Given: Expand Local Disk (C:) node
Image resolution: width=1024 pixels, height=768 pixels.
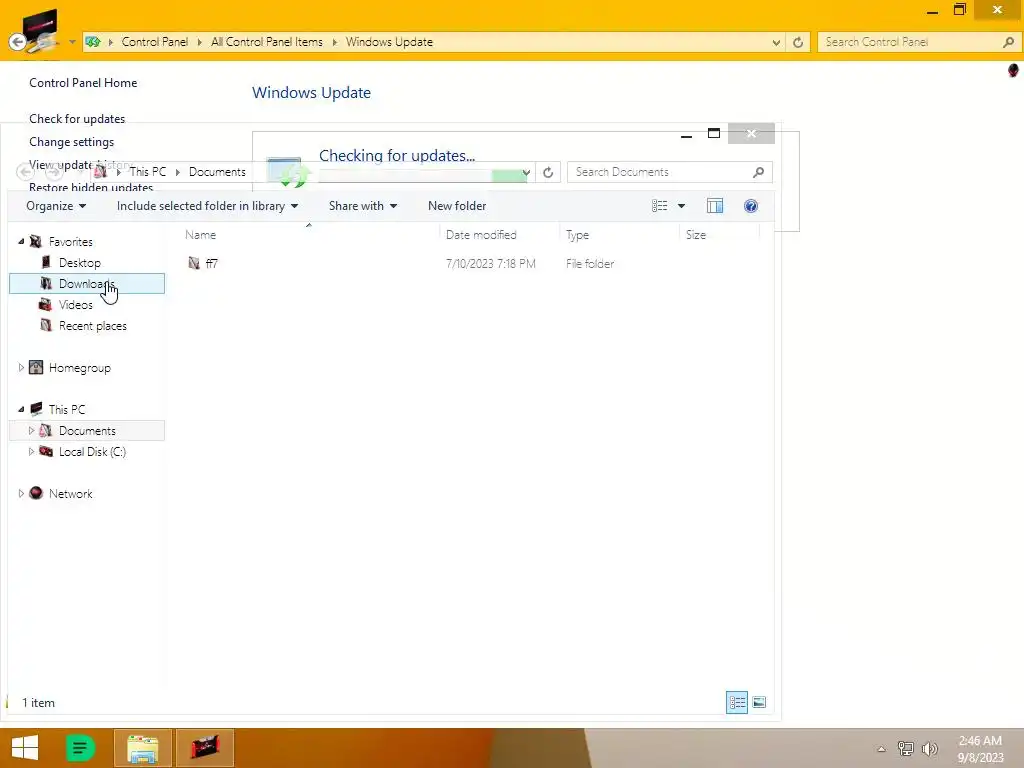Looking at the screenshot, I should (x=31, y=451).
